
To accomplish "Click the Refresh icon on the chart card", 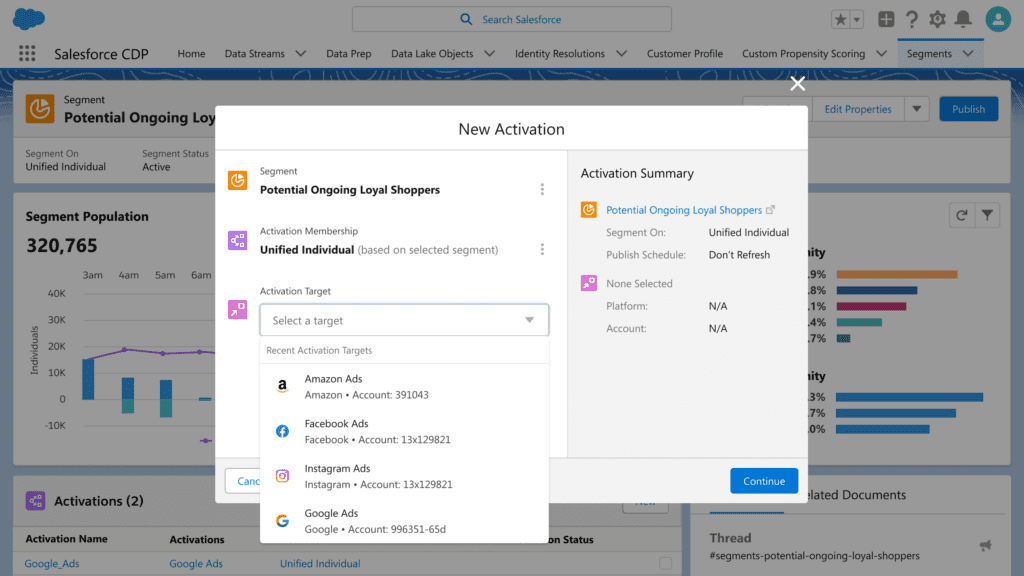I will 961,215.
